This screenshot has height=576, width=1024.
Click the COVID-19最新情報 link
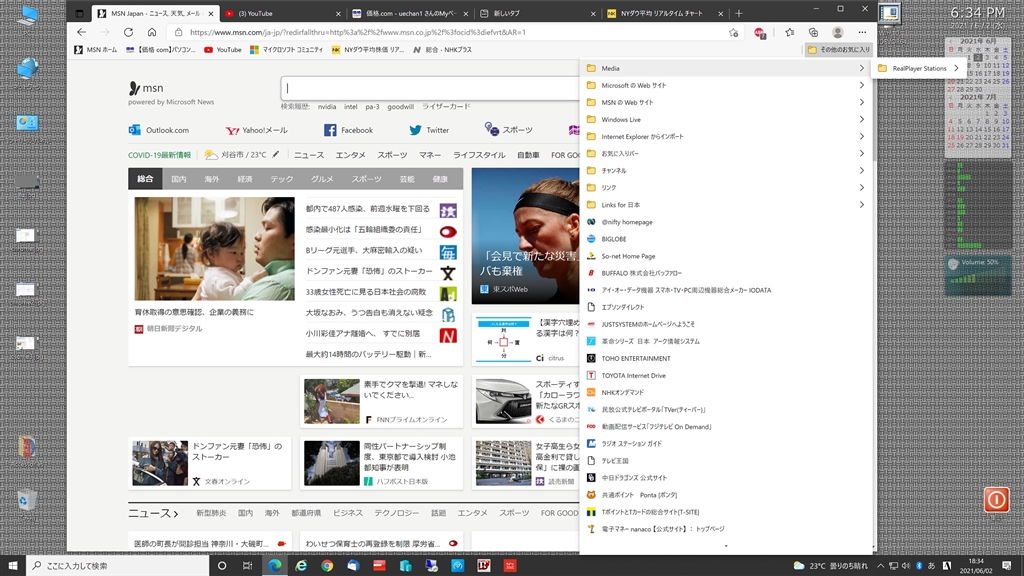pos(159,155)
